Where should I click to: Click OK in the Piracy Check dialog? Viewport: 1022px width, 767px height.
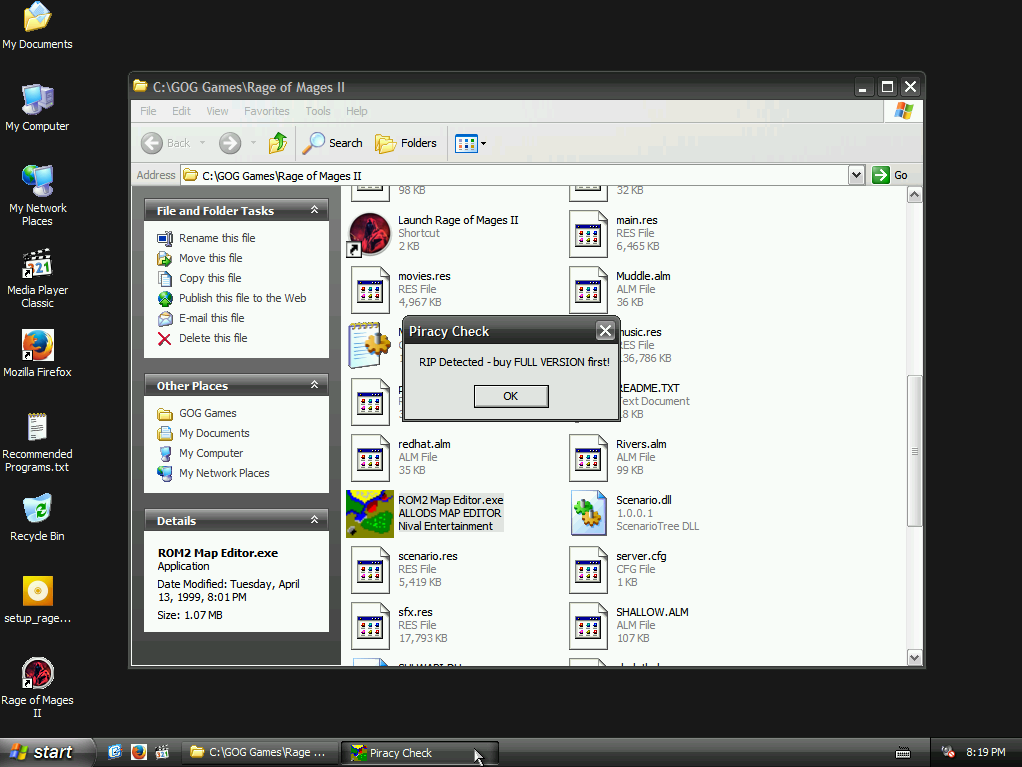click(x=511, y=396)
